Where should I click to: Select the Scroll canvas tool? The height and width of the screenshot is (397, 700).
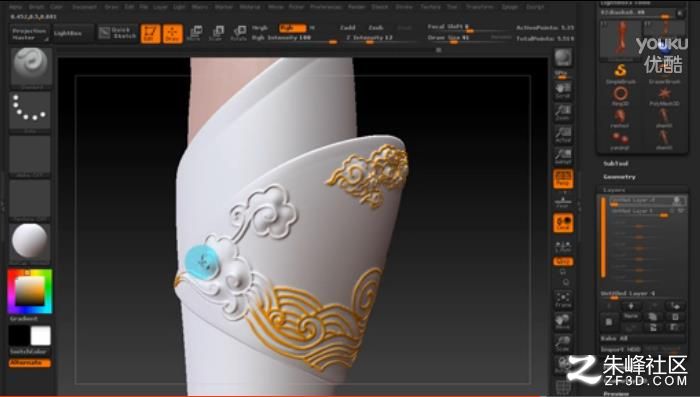pyautogui.click(x=563, y=90)
